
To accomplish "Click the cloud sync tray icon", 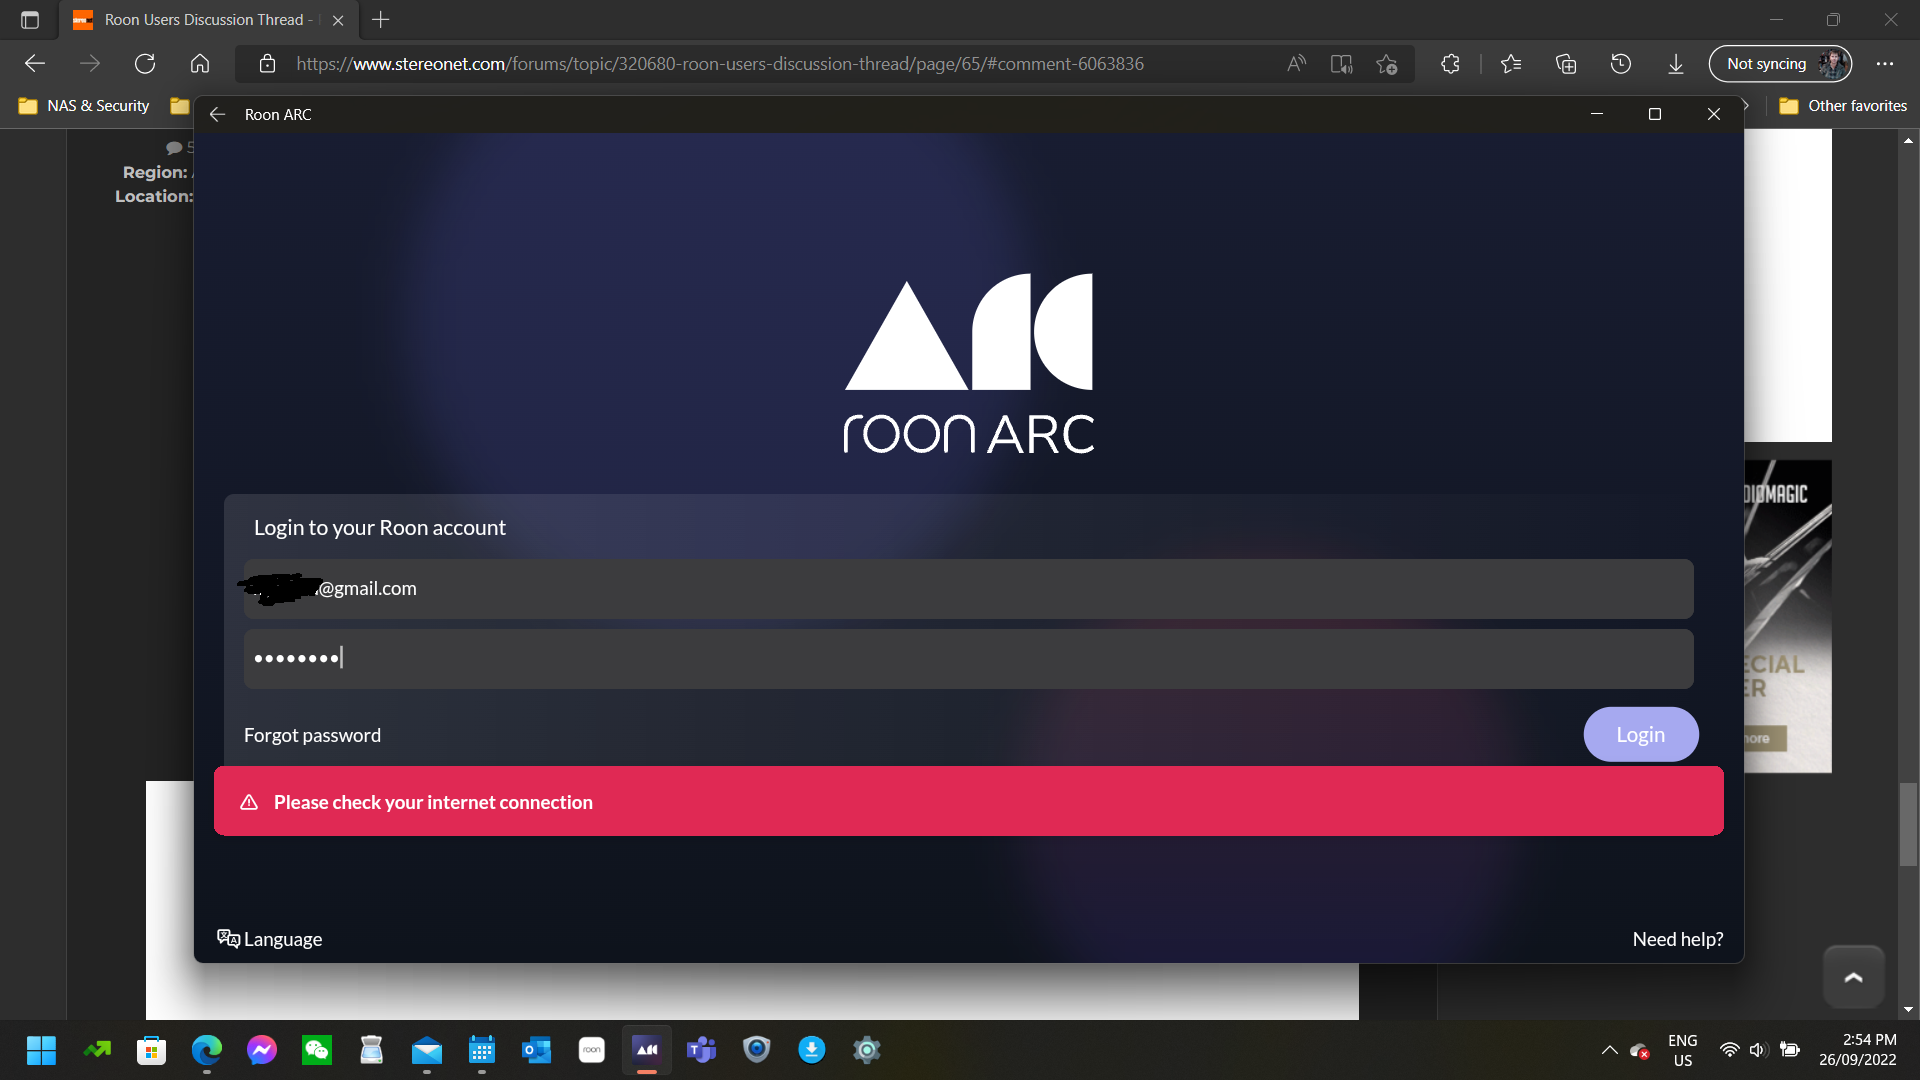I will pos(1640,1050).
